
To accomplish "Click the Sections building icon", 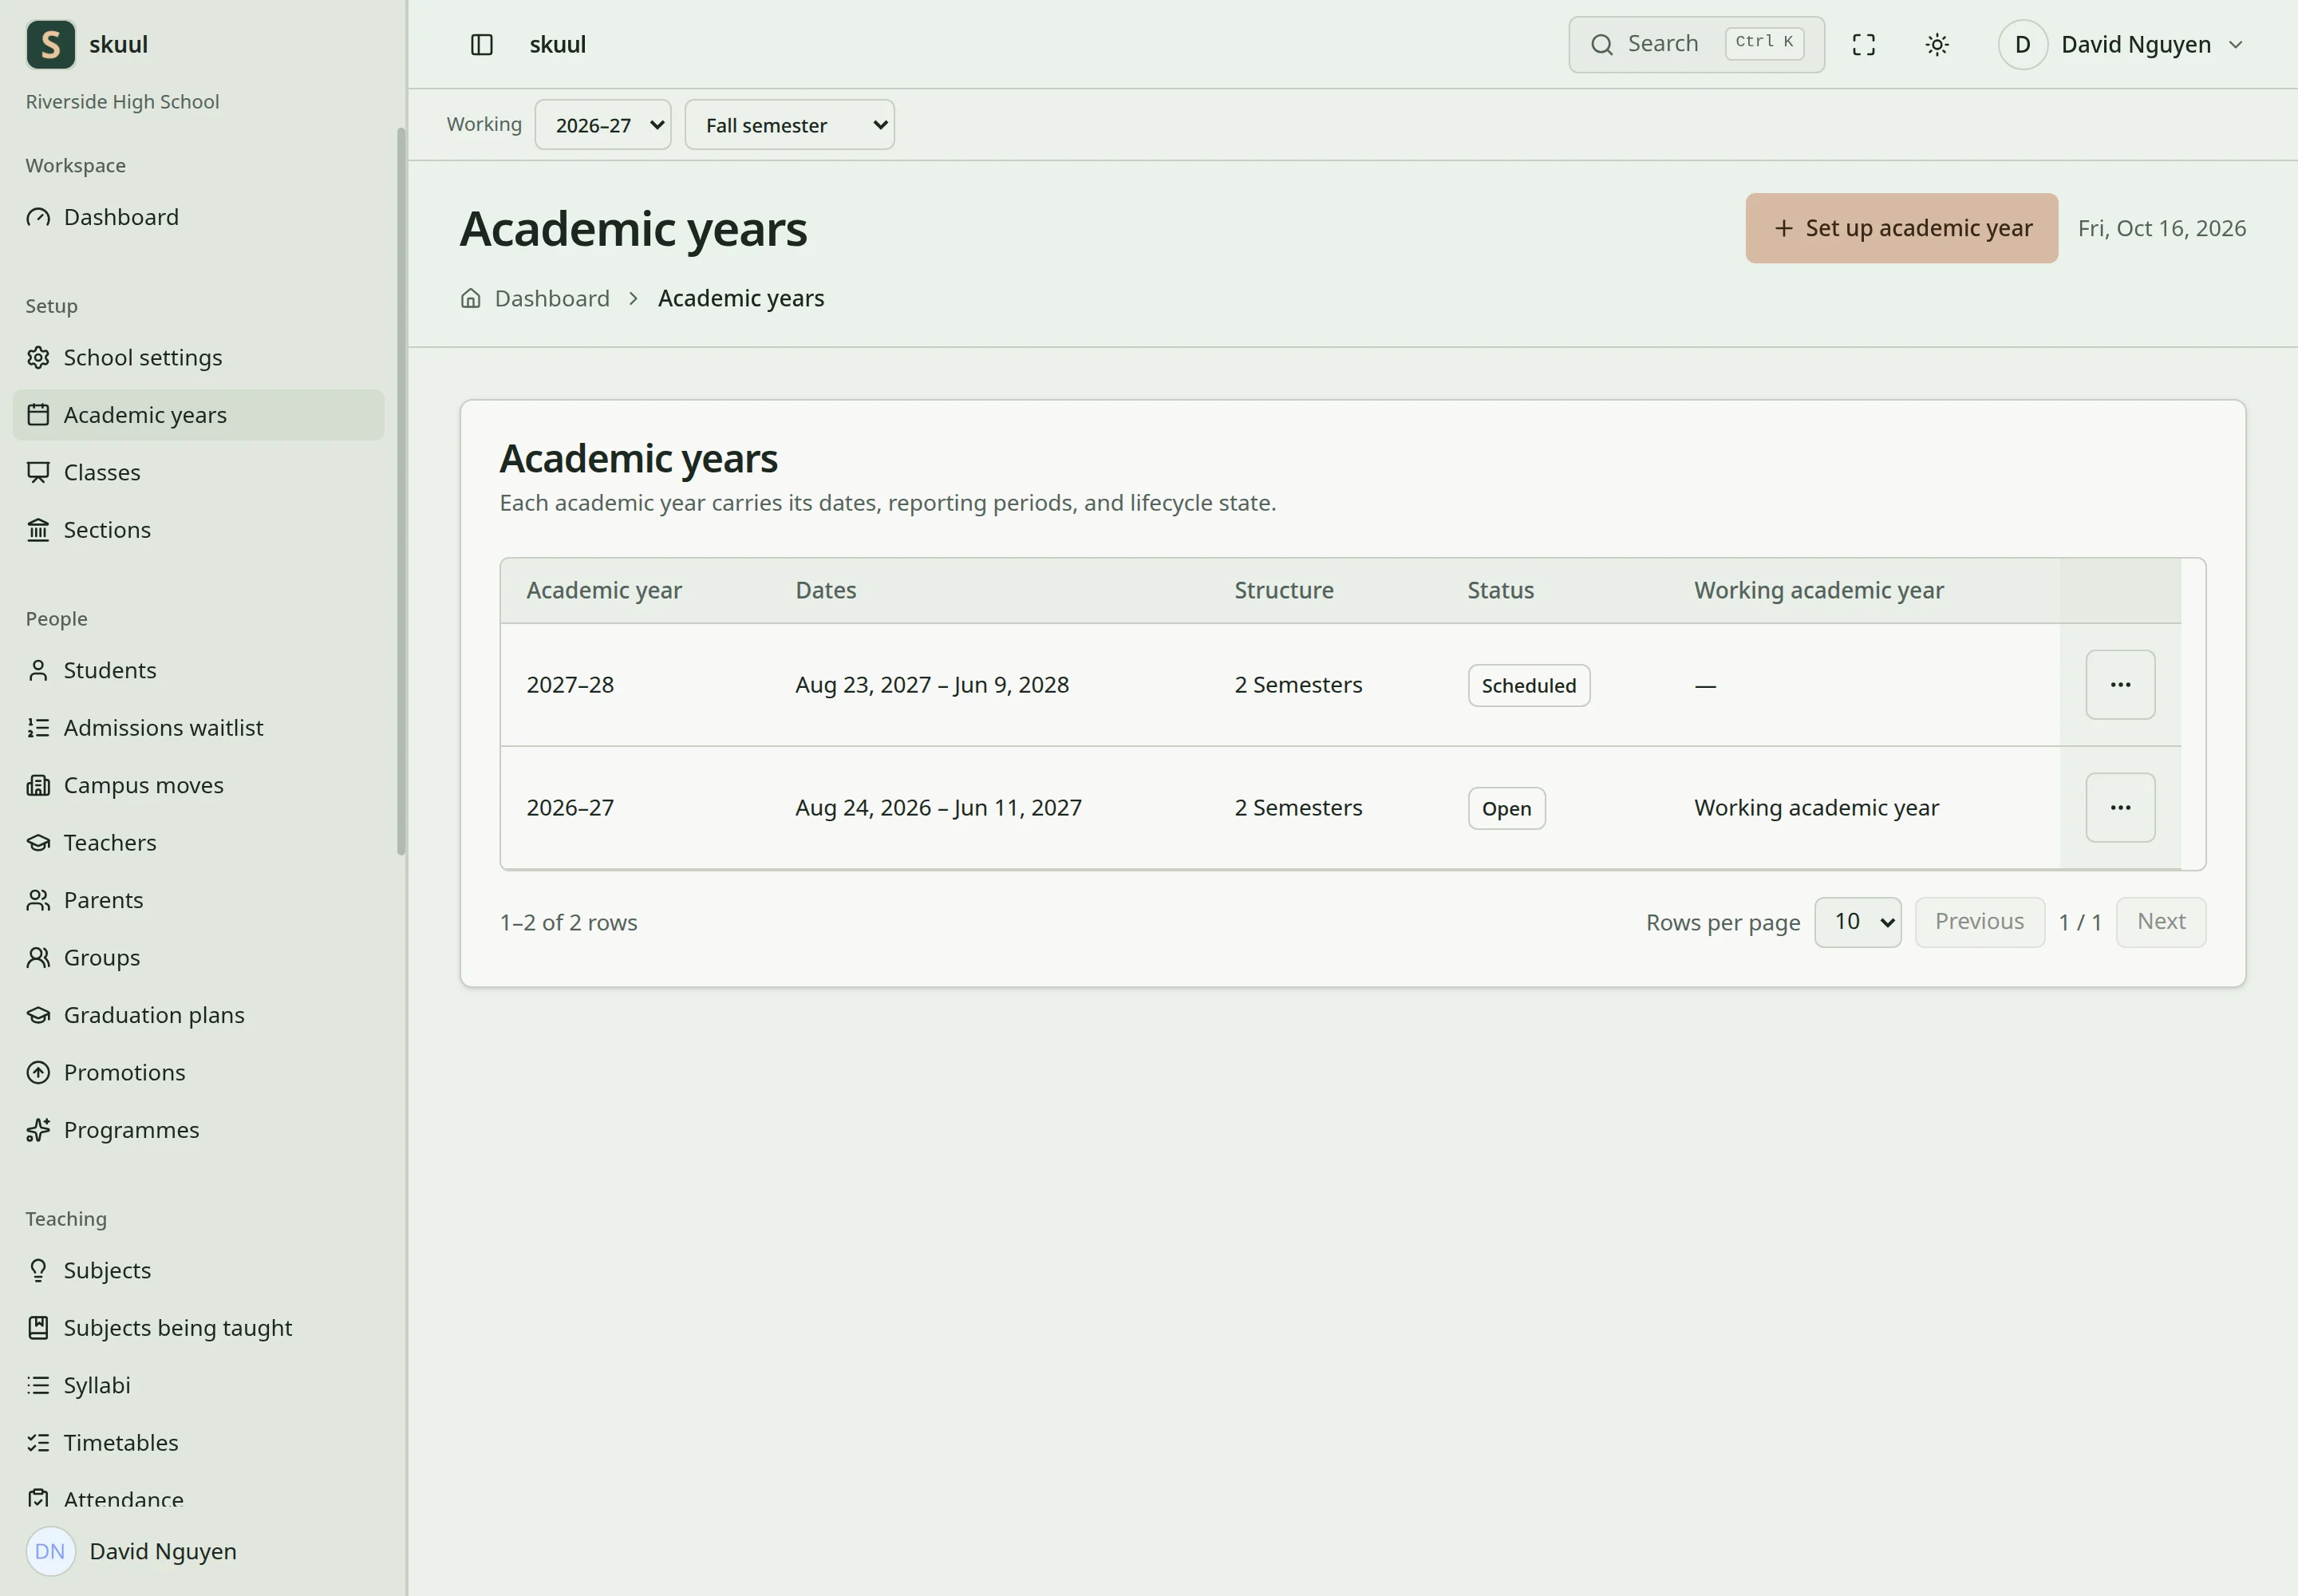I will click(38, 530).
